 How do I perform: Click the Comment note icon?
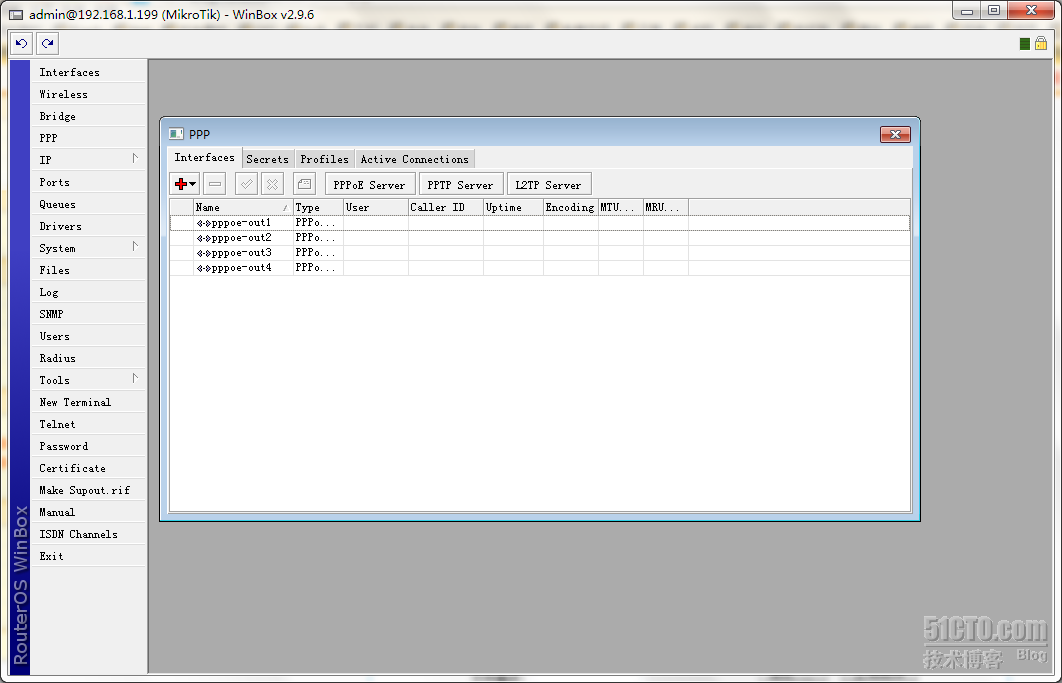click(304, 184)
